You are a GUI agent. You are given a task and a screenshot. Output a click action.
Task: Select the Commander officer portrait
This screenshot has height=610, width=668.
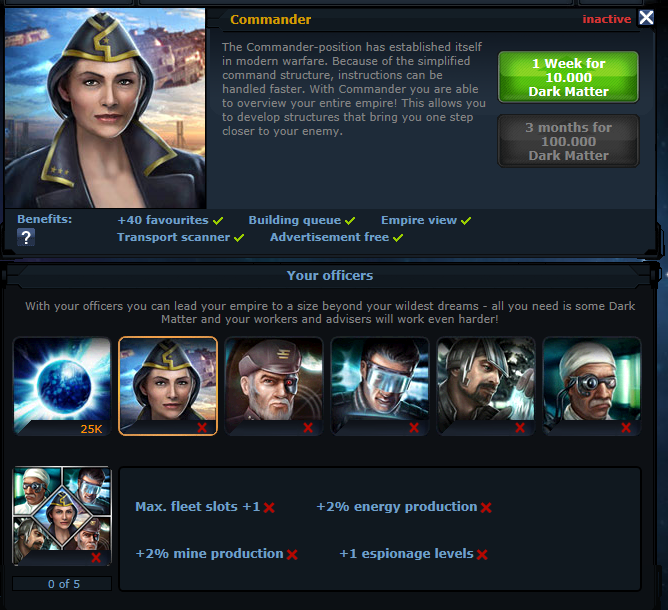pos(168,386)
